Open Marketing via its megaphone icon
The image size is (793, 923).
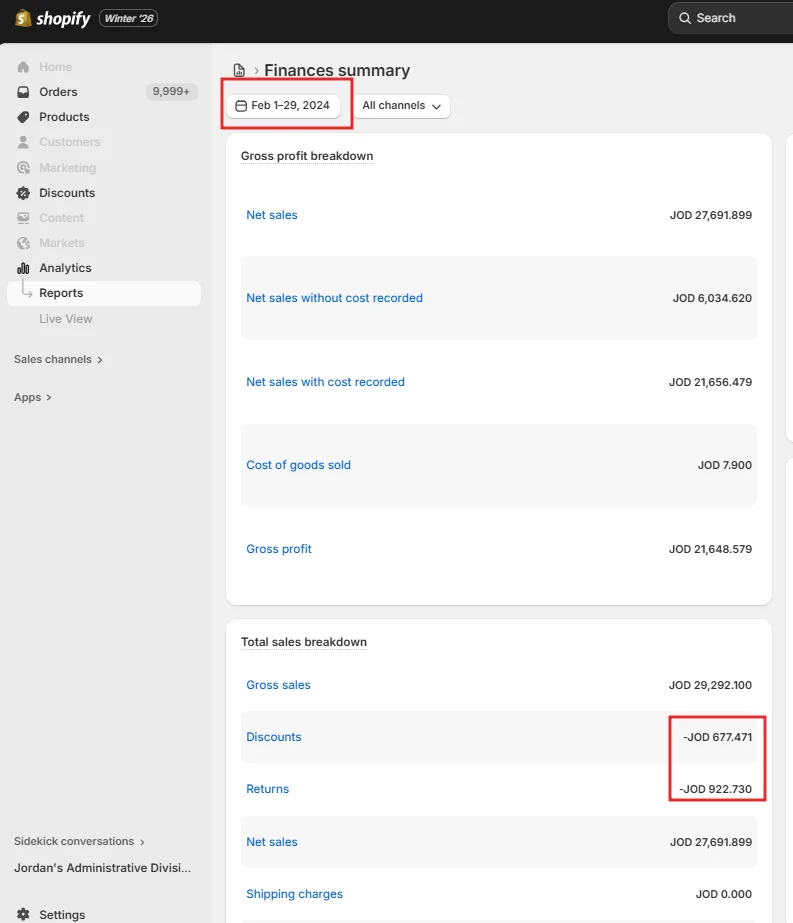pyautogui.click(x=22, y=167)
